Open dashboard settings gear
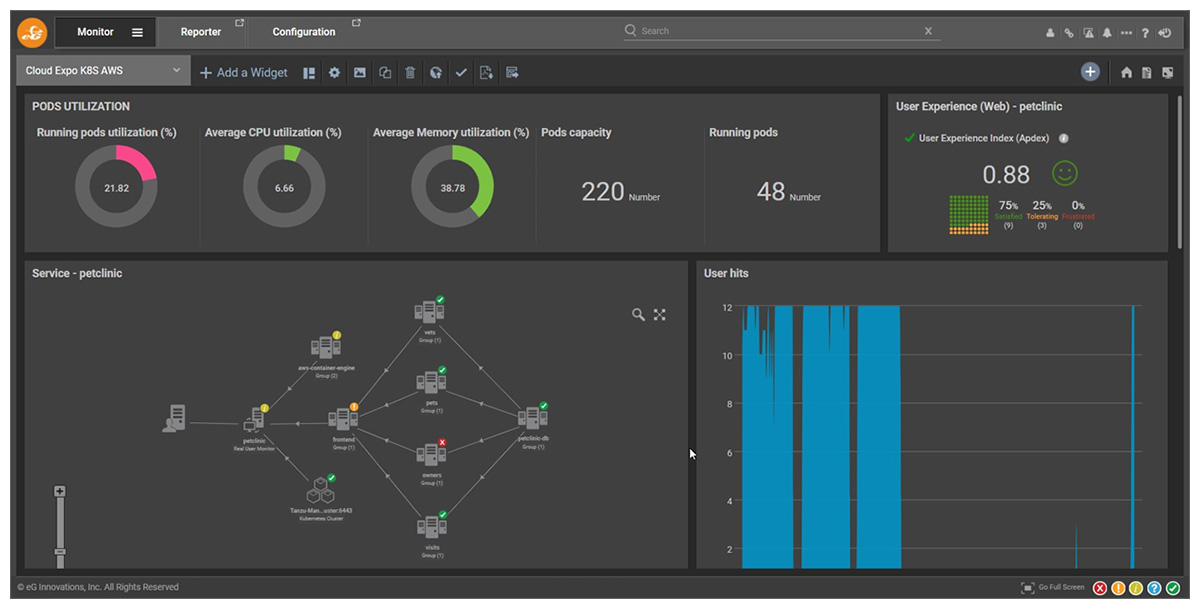This screenshot has height=609, width=1200. point(335,72)
